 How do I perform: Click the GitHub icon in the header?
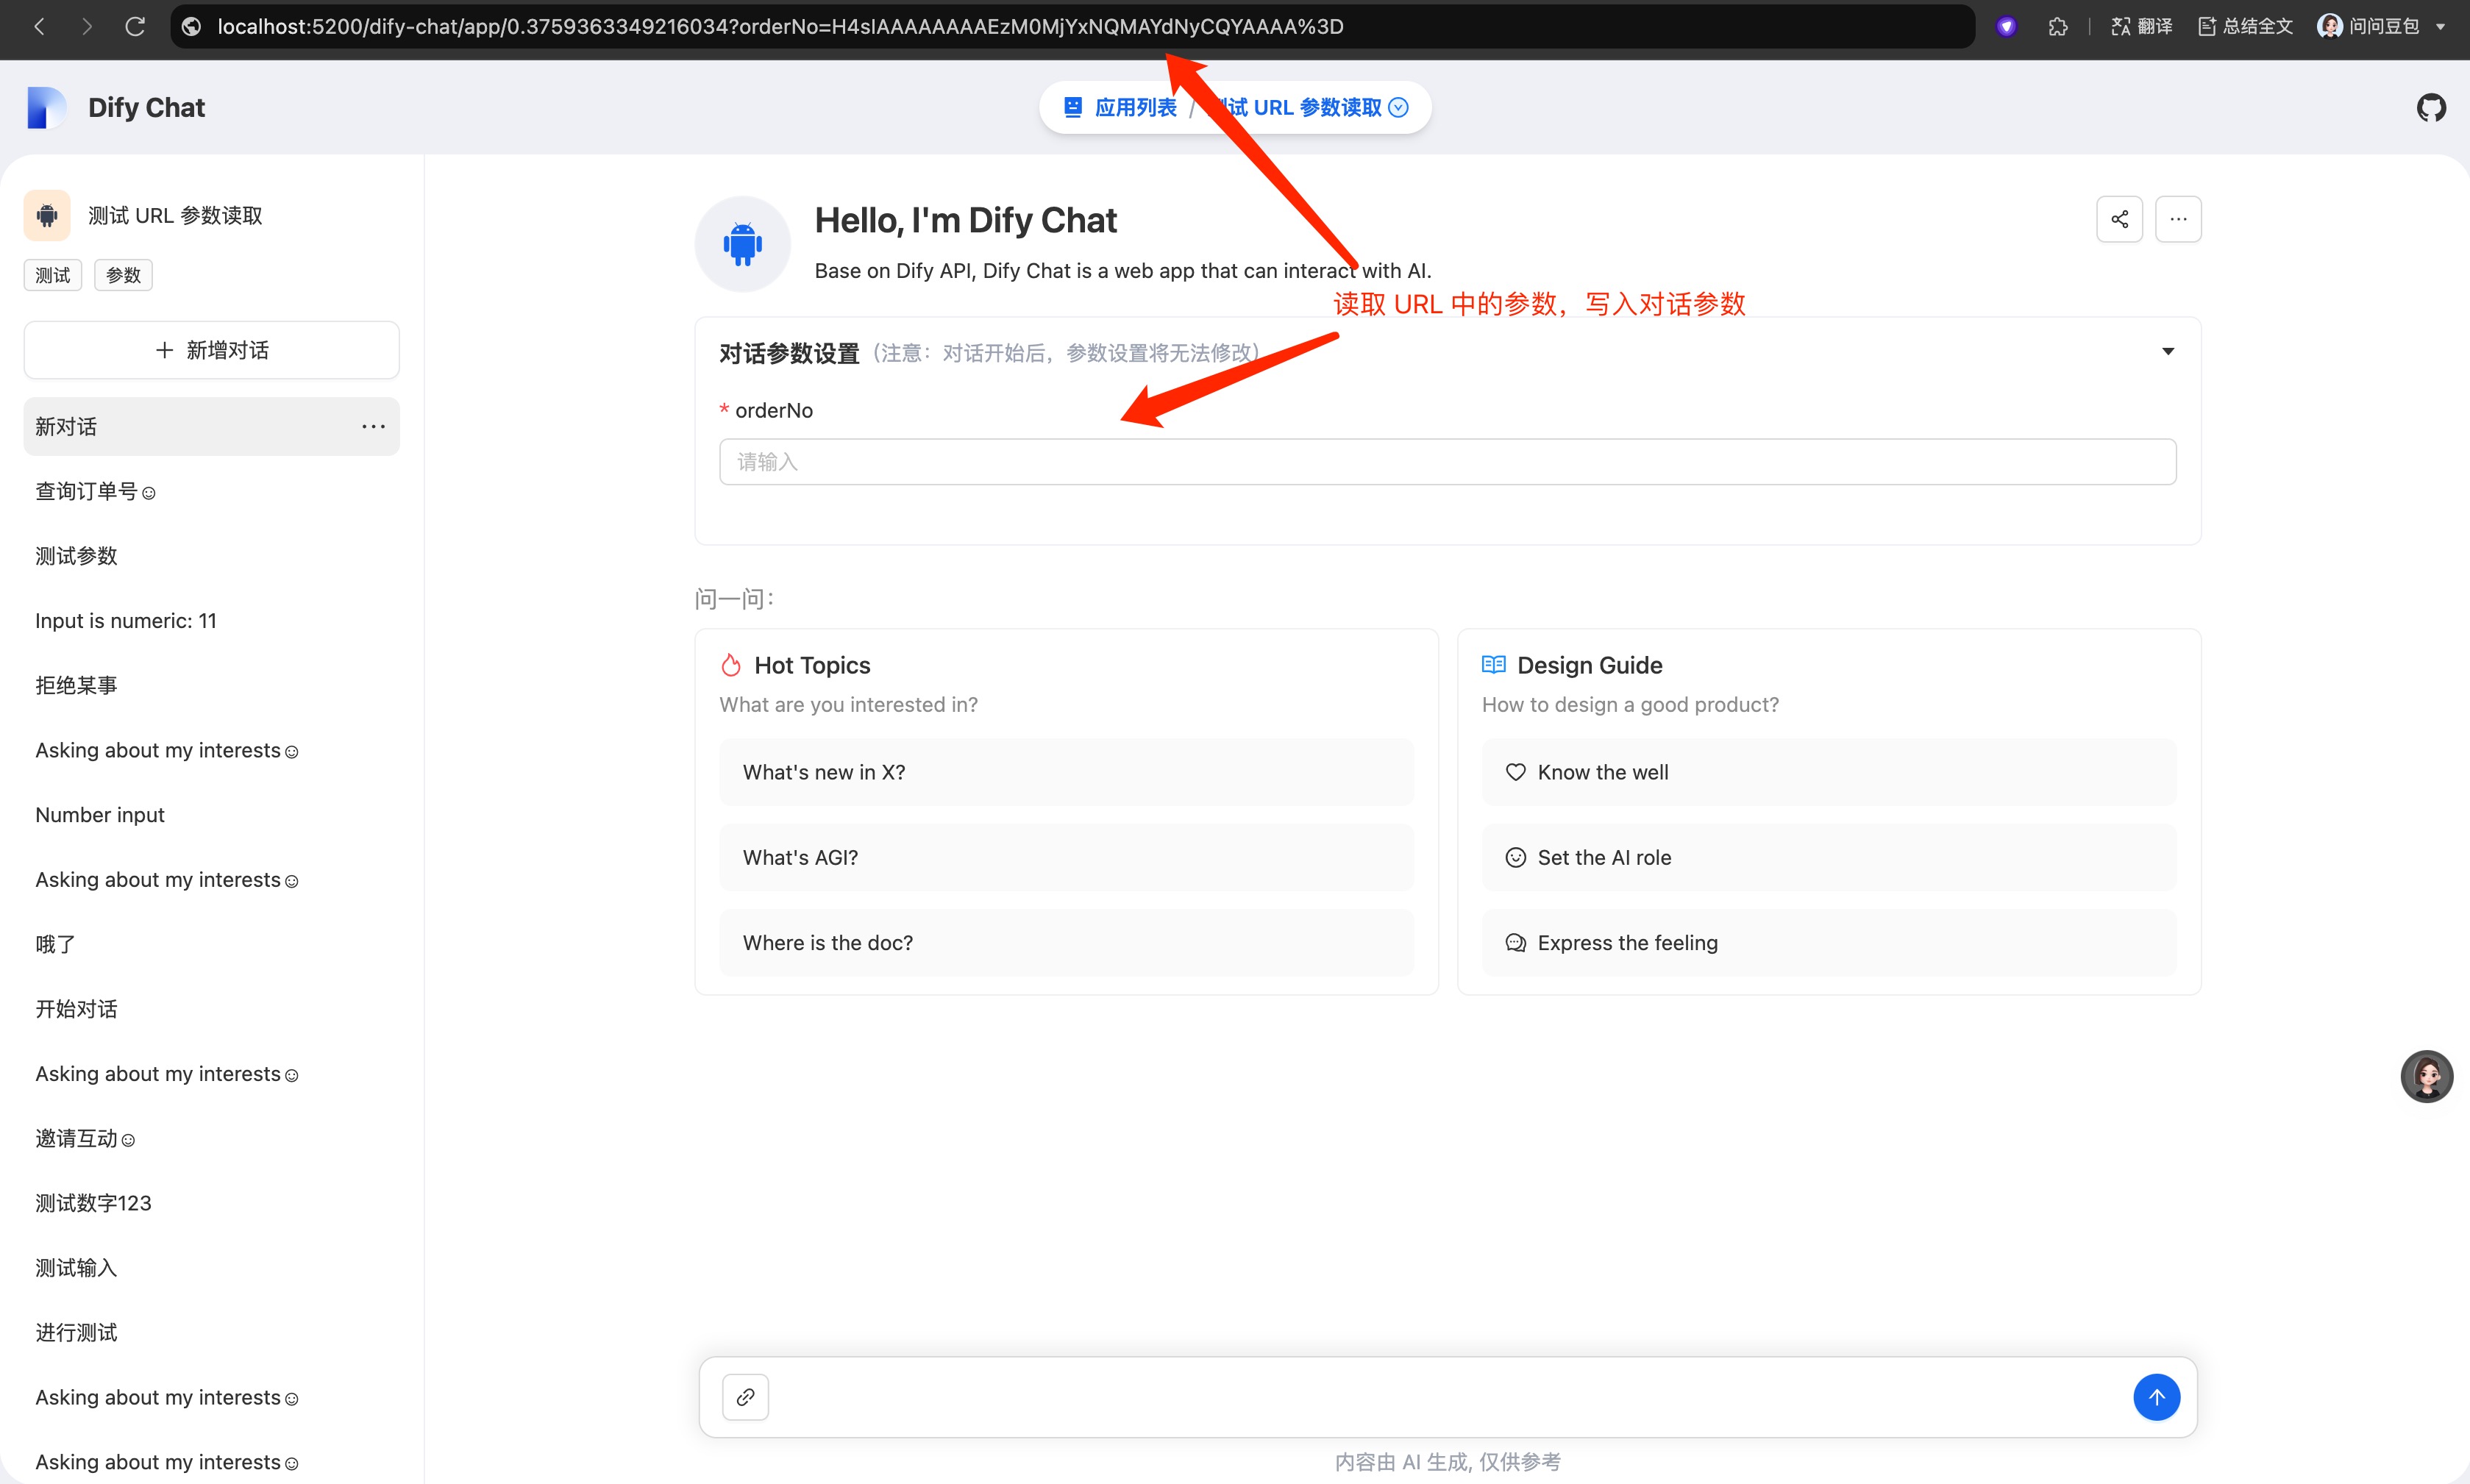pos(2431,107)
